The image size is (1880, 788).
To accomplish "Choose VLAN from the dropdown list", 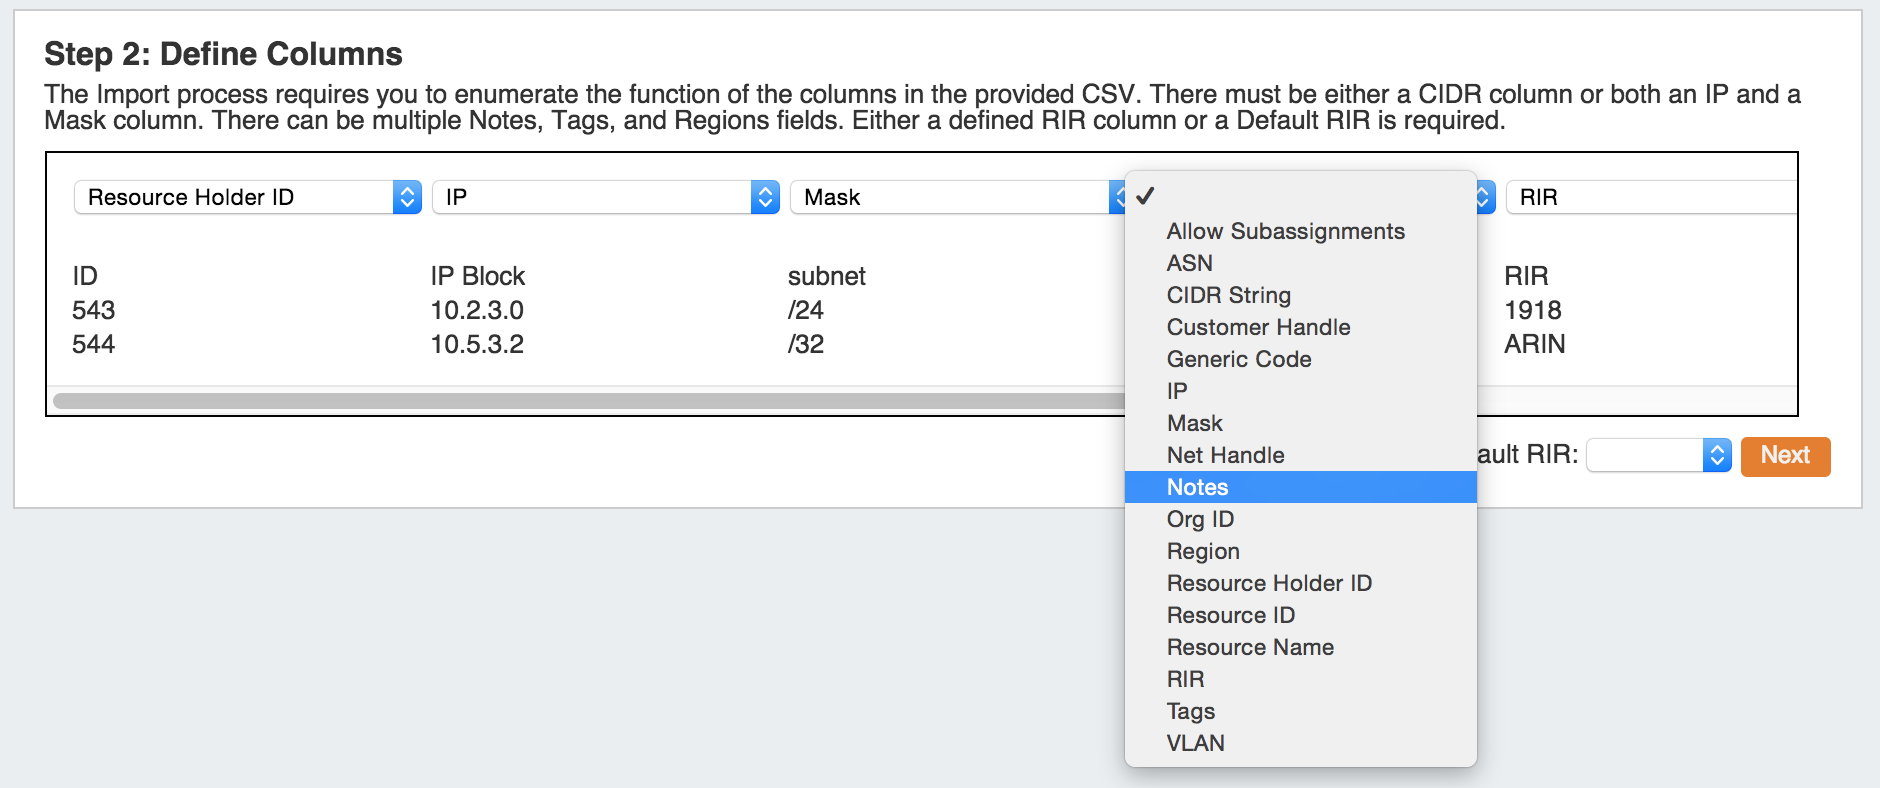I will pyautogui.click(x=1195, y=743).
